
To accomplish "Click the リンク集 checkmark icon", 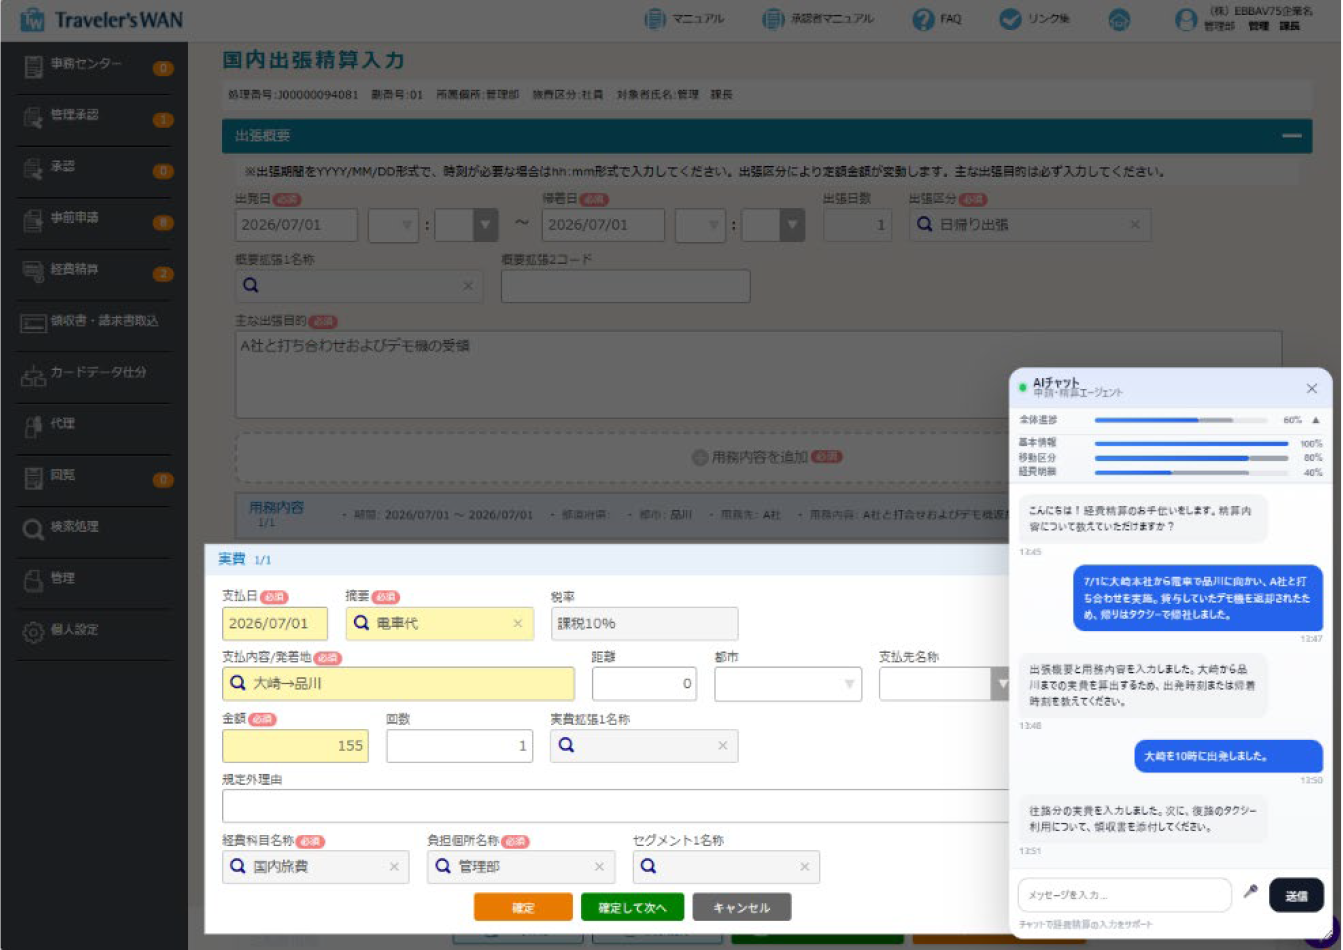I will point(1011,19).
